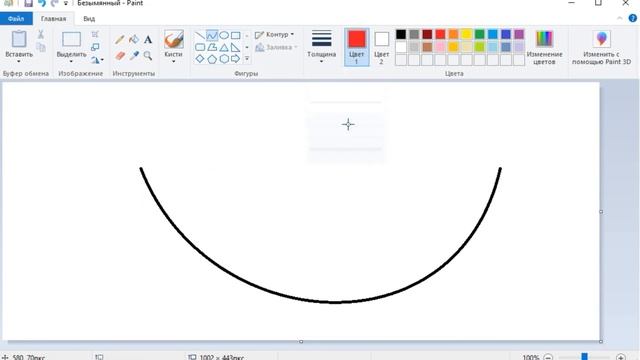Select the Polygon shape
The image size is (640, 360).
[212, 47]
